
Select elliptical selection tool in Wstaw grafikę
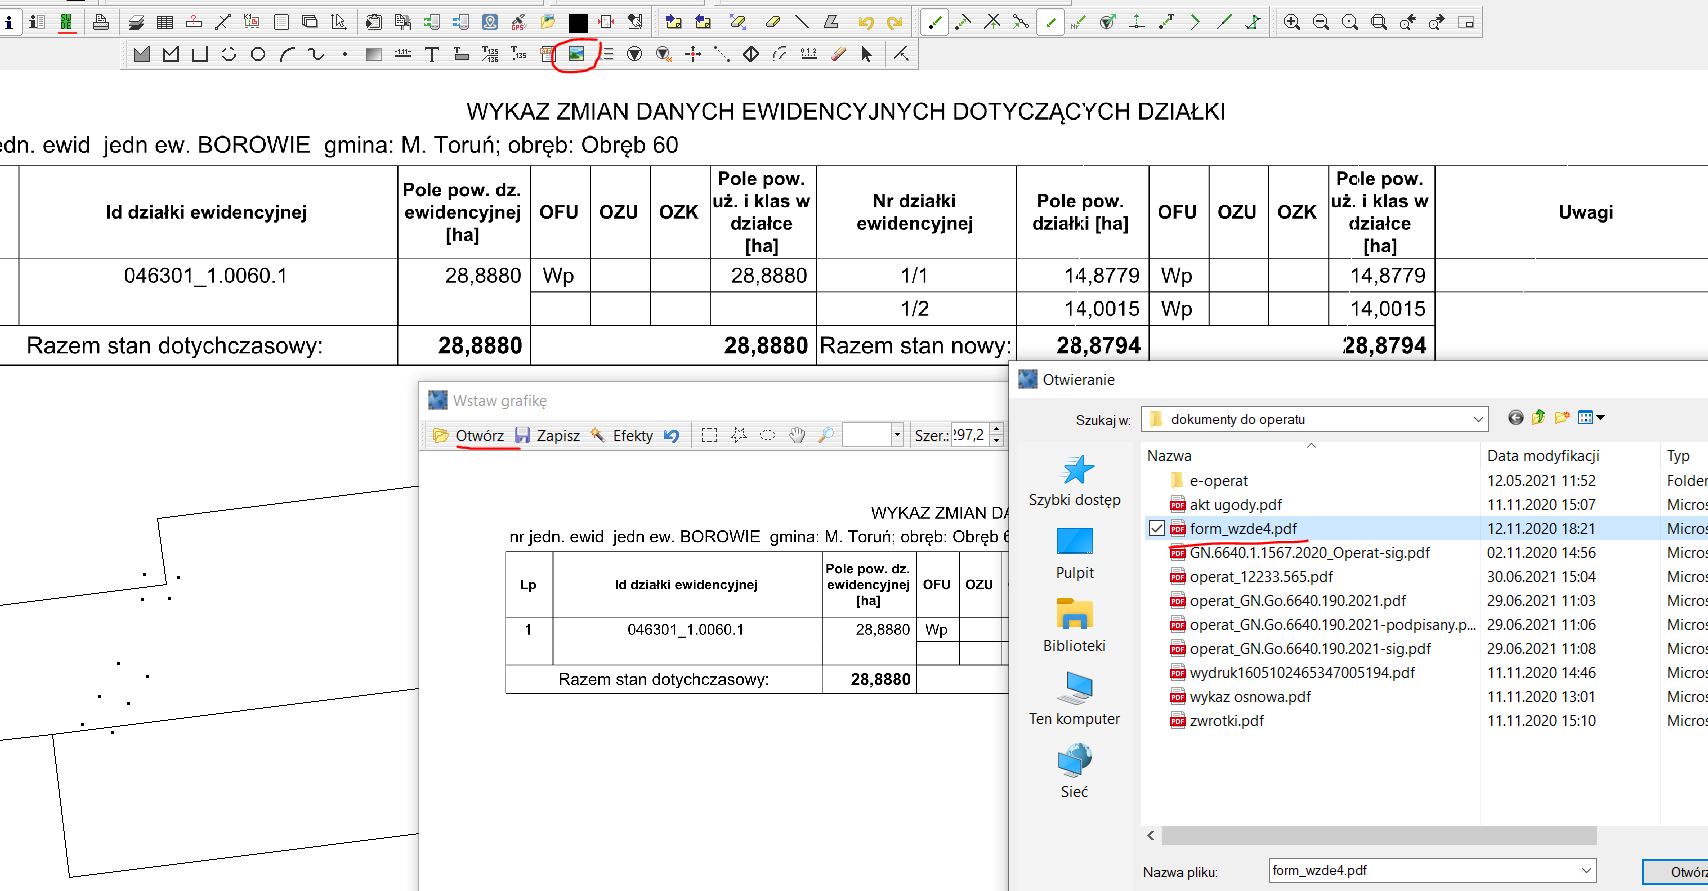pos(768,435)
